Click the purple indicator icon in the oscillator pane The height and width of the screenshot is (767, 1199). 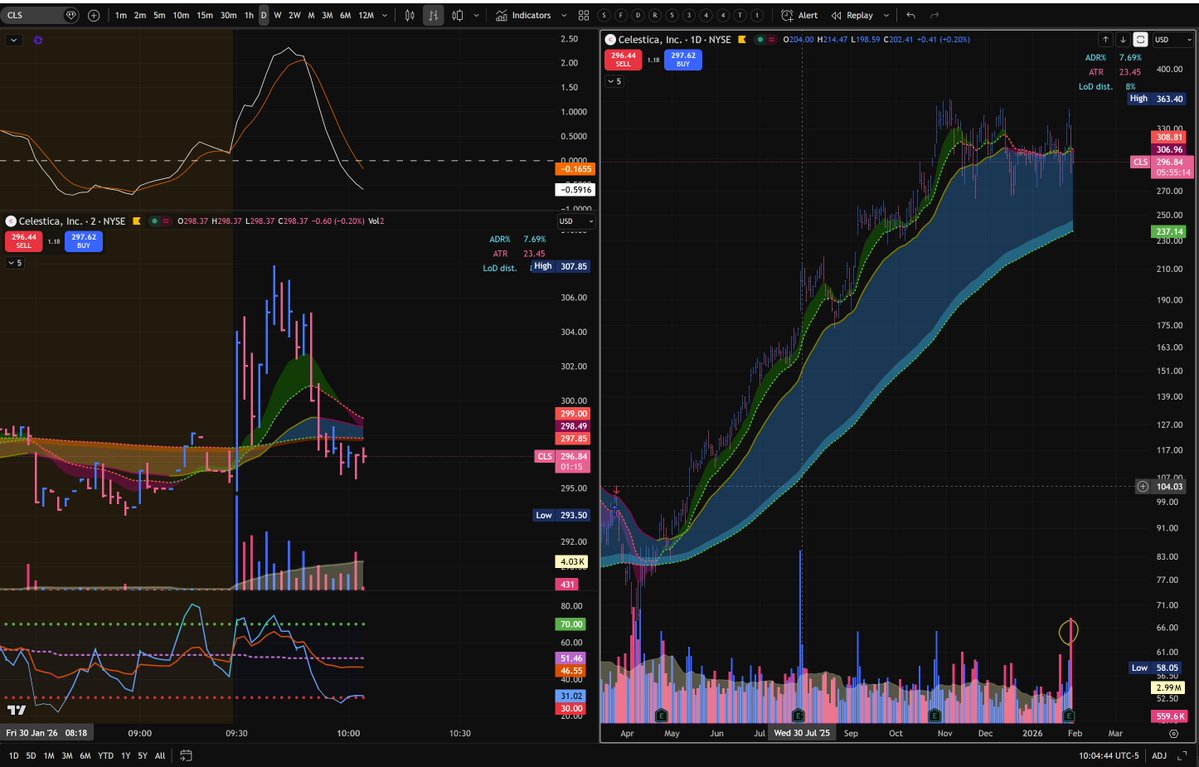38,40
